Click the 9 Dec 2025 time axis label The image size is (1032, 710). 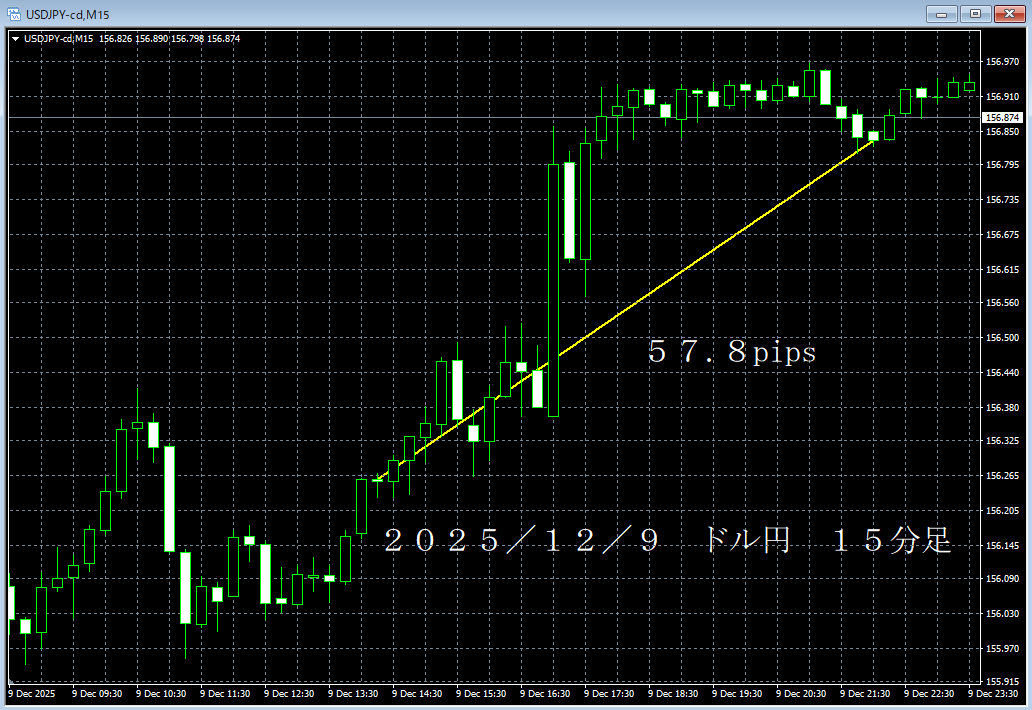click(32, 692)
